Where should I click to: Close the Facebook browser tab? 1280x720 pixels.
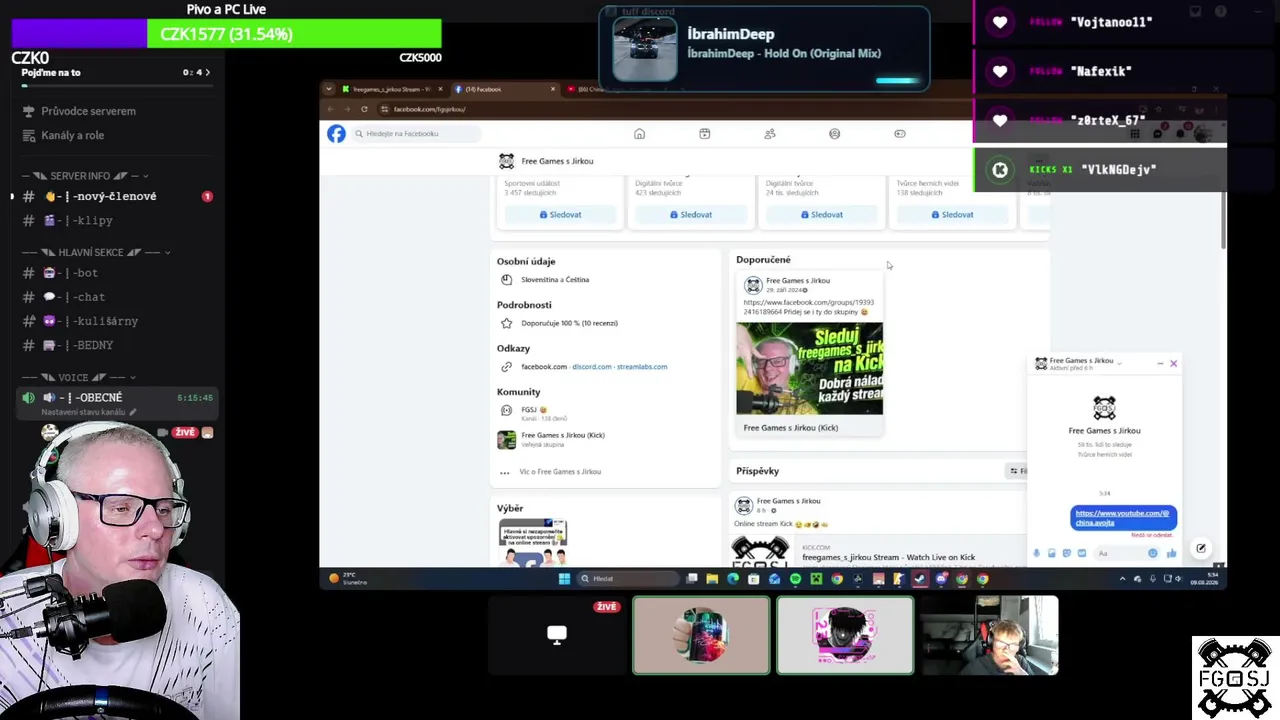(x=552, y=89)
